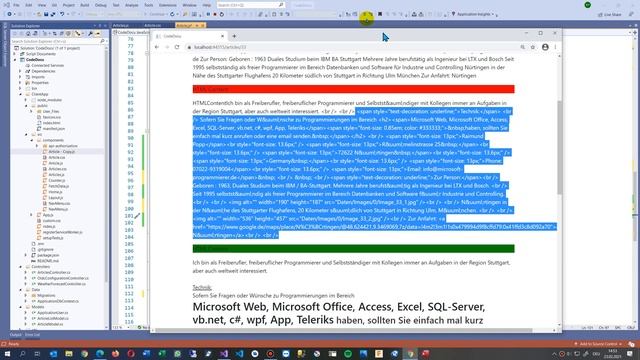640x360 pixels.
Task: Open the Tools menu
Action: click(149, 5)
